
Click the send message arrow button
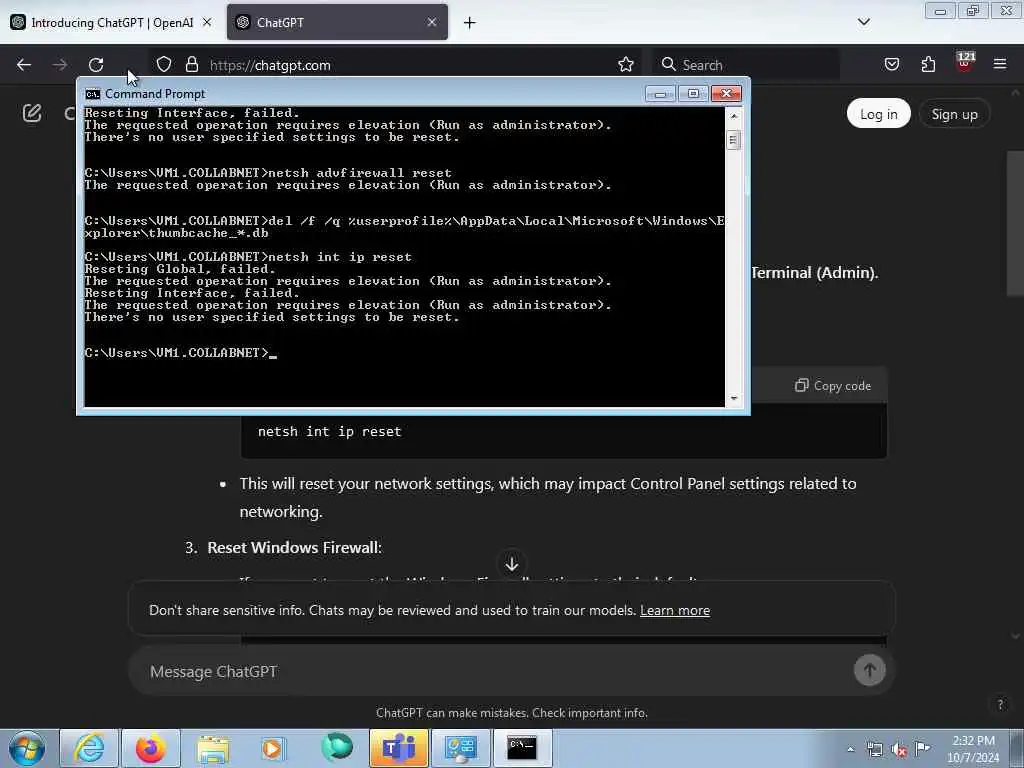tap(869, 670)
